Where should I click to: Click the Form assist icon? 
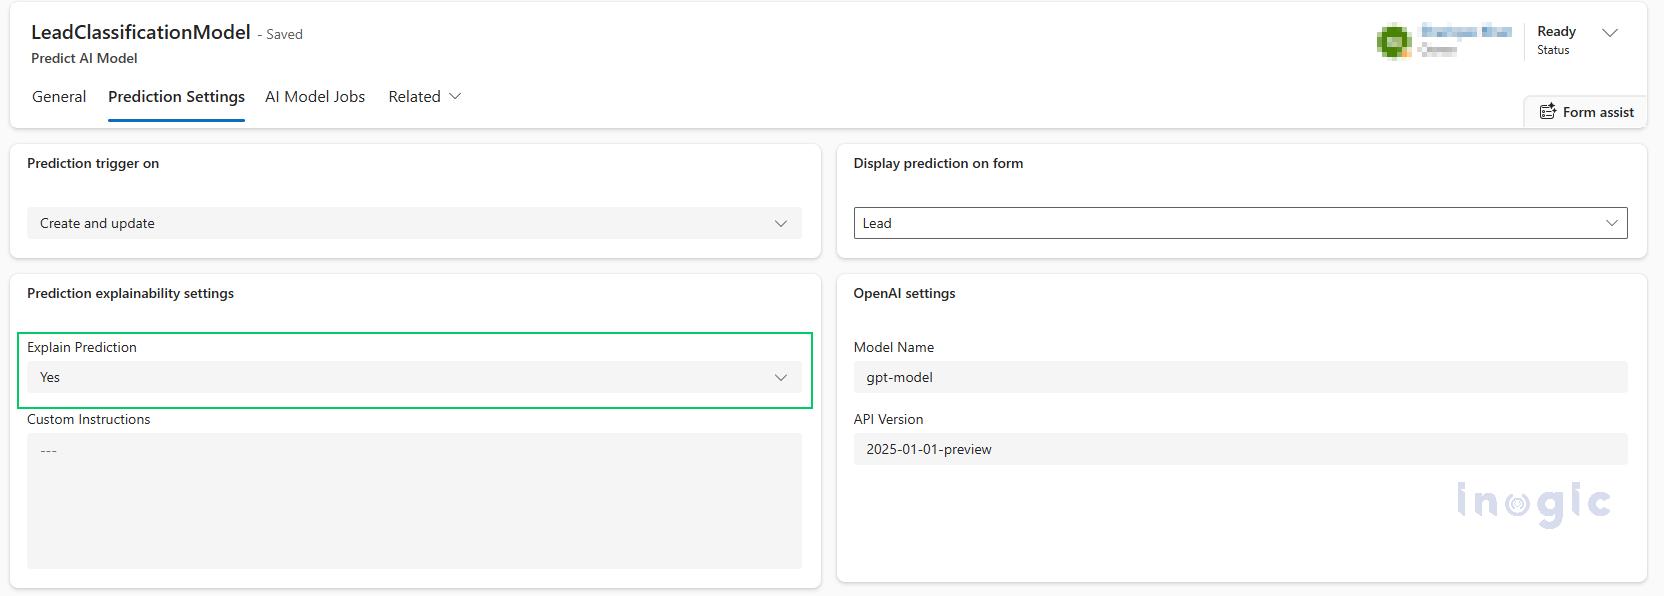1547,112
